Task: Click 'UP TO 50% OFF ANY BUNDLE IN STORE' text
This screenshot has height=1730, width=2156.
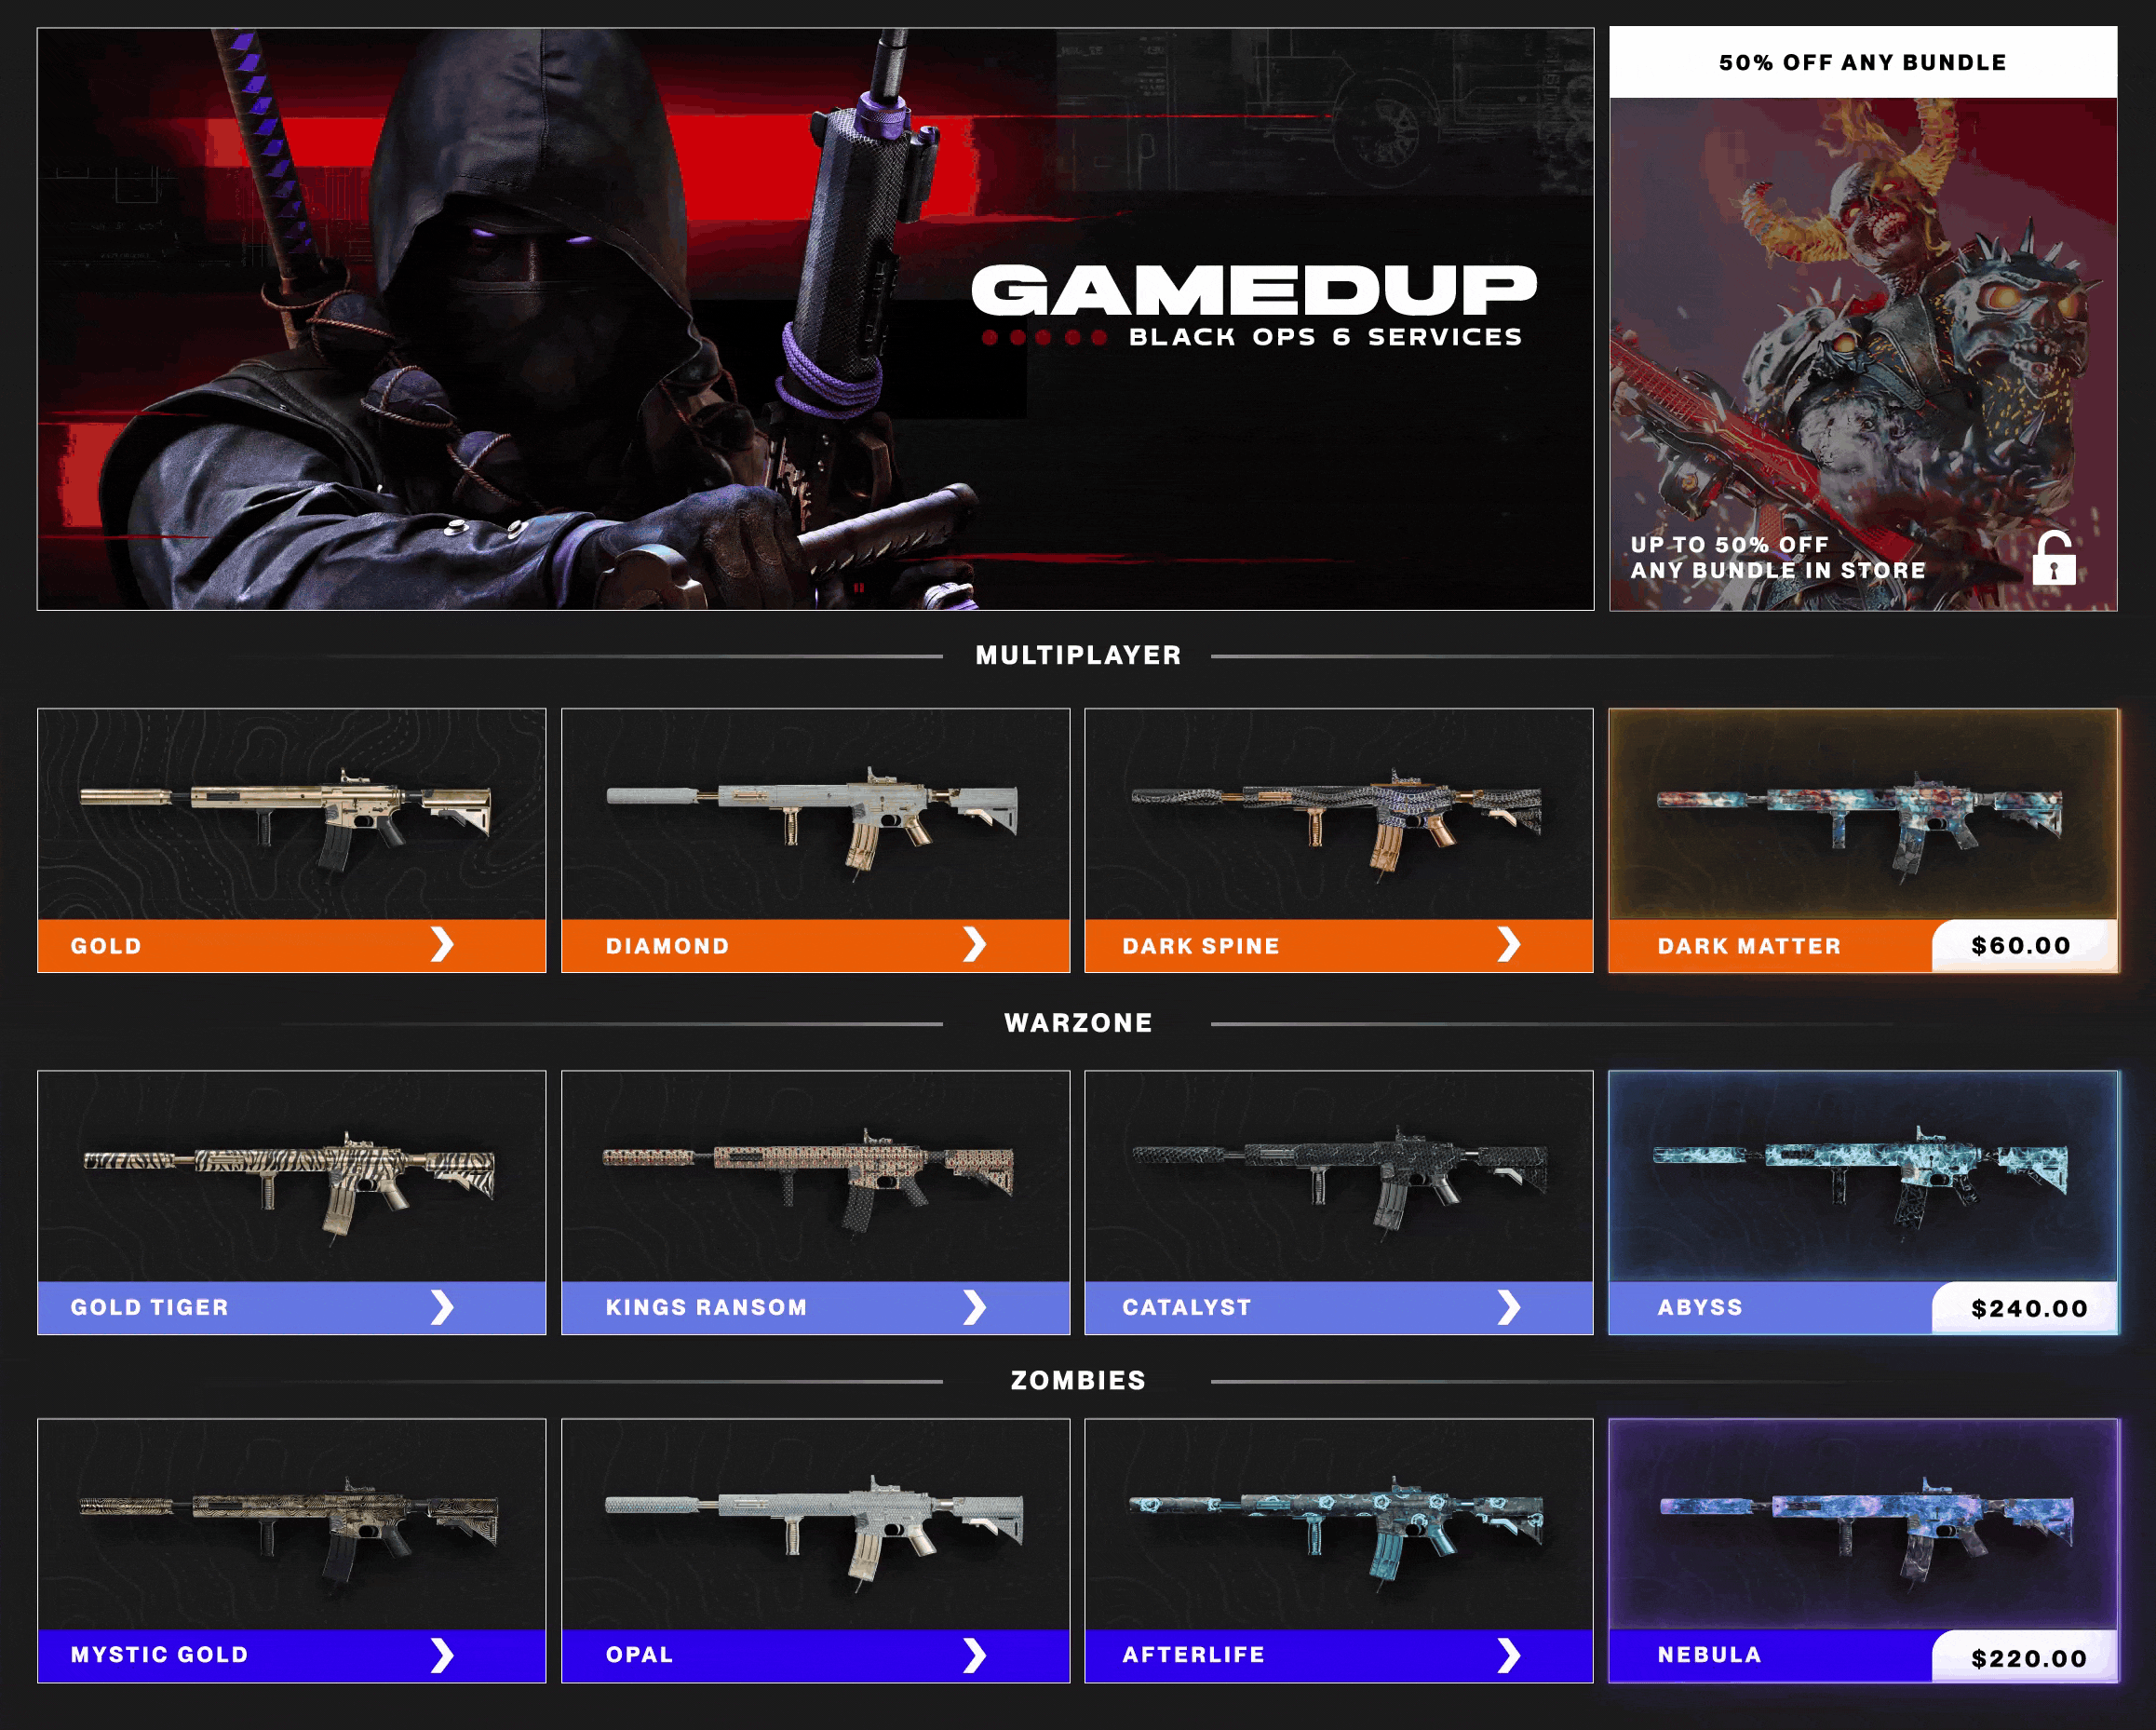Action: click(1778, 558)
